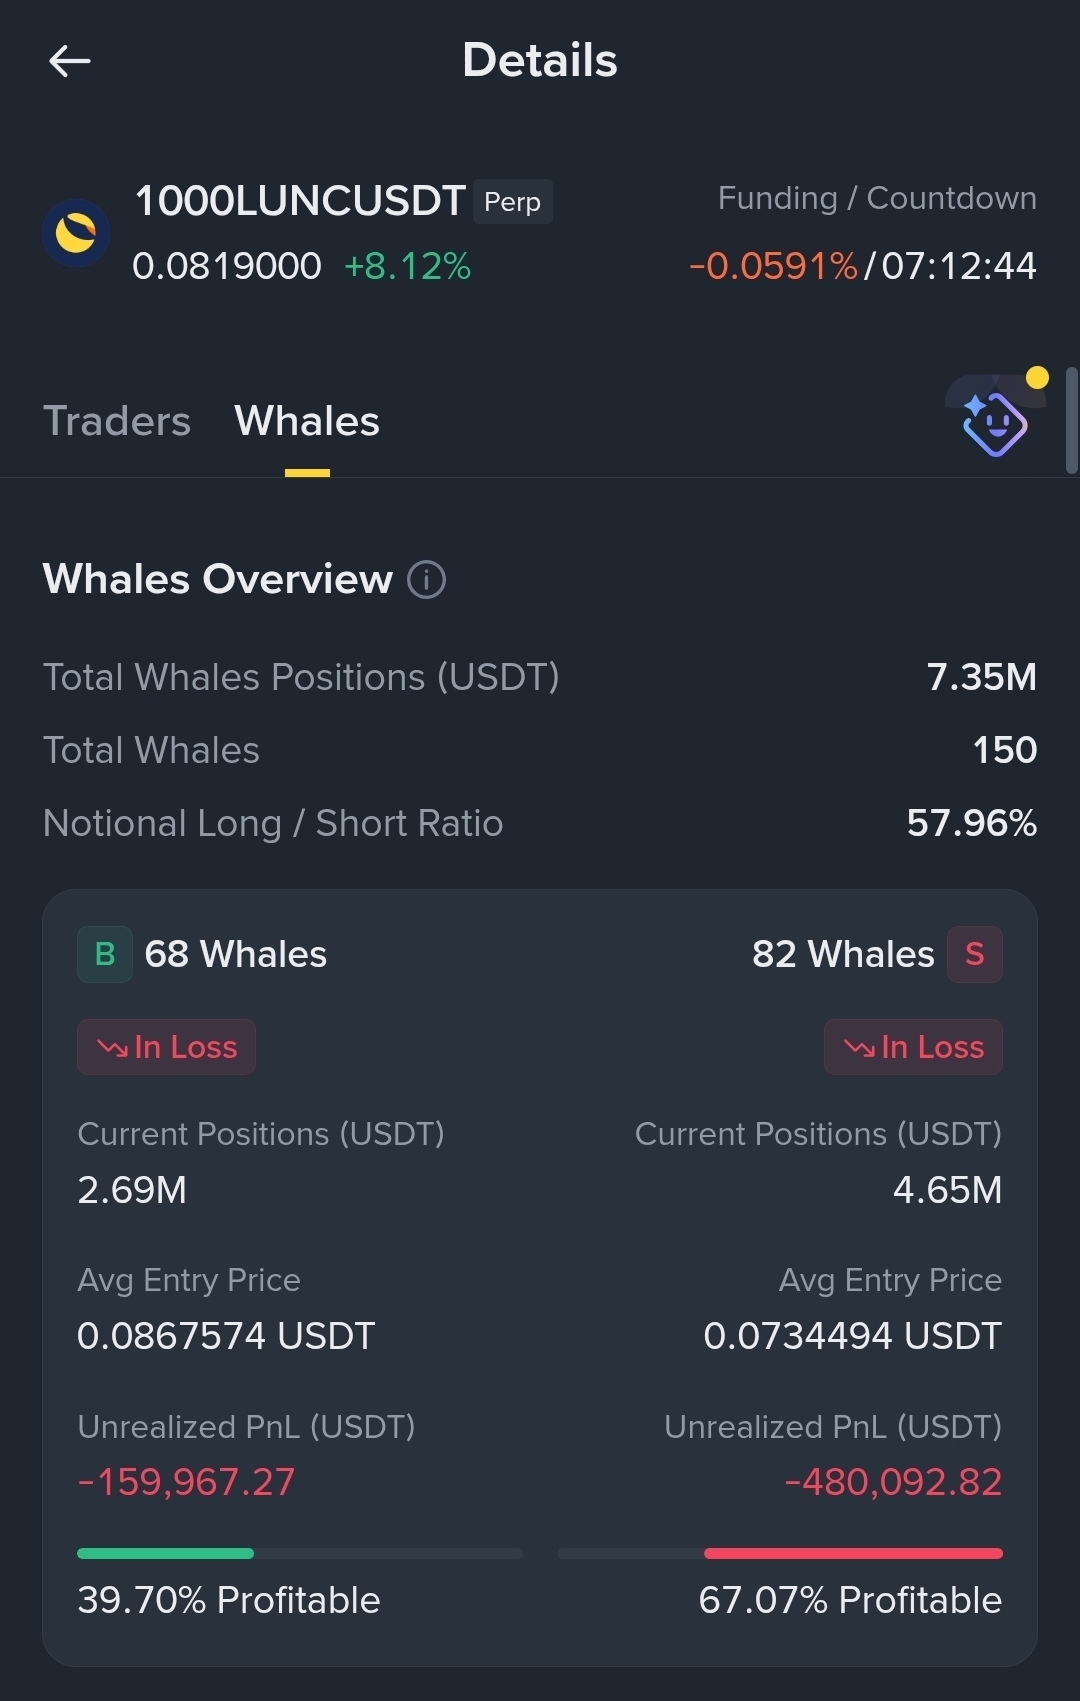Open the AI assistant smiley icon

point(995,421)
